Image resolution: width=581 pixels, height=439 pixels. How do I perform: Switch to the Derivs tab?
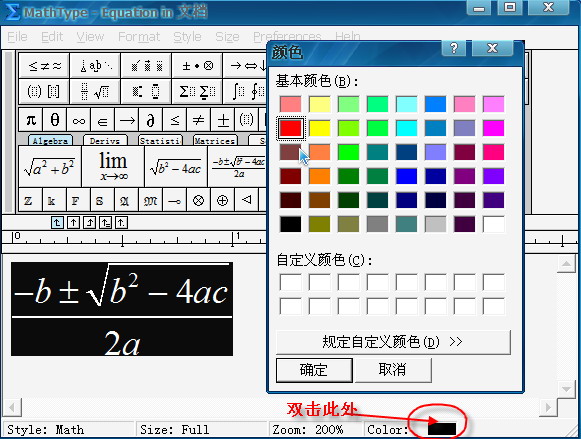coord(105,140)
